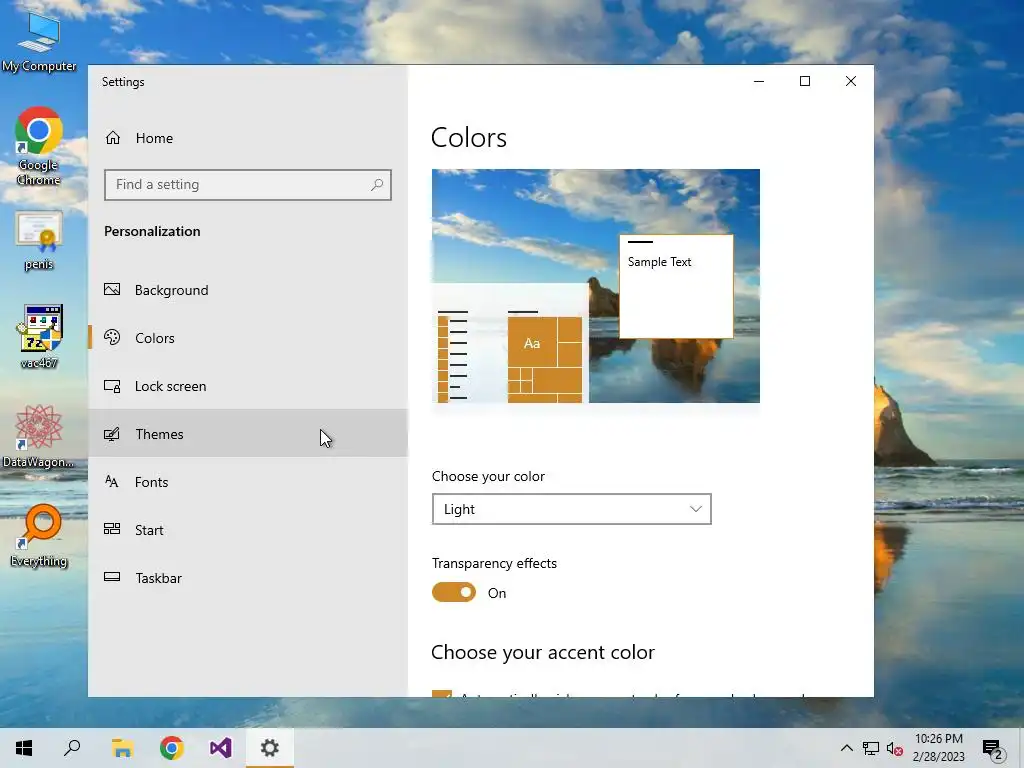Open Lock screen settings page
Screen dimensions: 1024x768
tap(248, 386)
